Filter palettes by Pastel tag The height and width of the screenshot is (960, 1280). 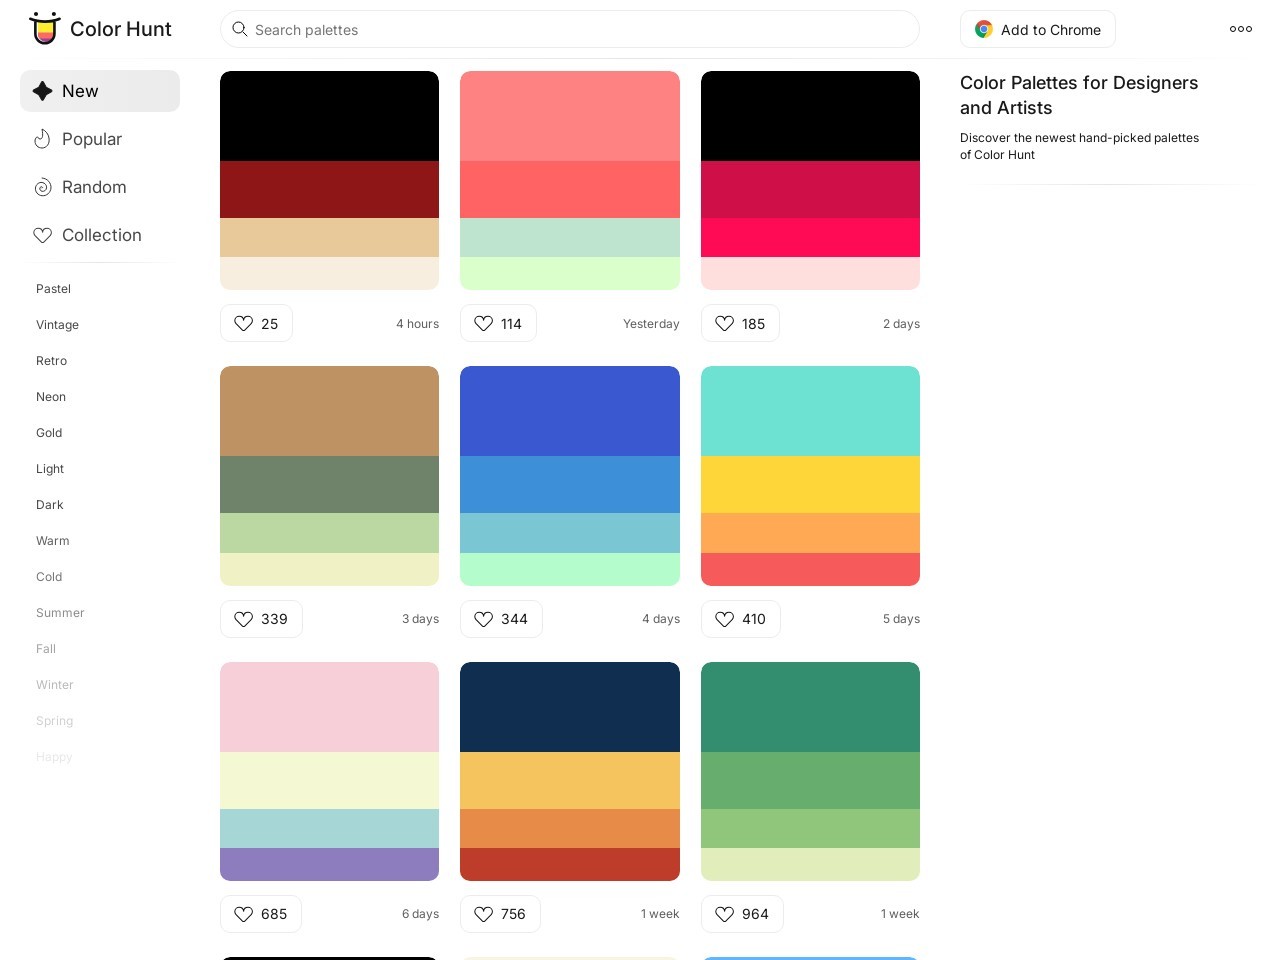pos(53,289)
